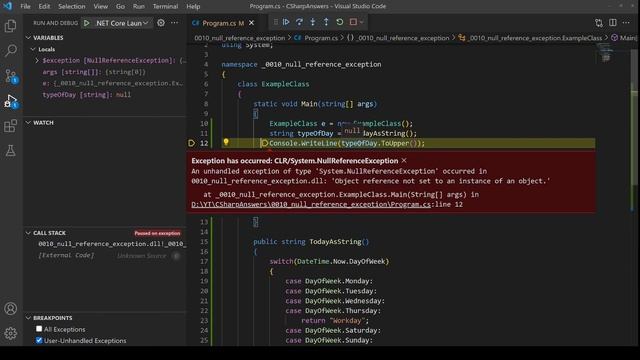Open the Manage gear at bottom left
Image resolution: width=640 pixels, height=360 pixels.
10,333
